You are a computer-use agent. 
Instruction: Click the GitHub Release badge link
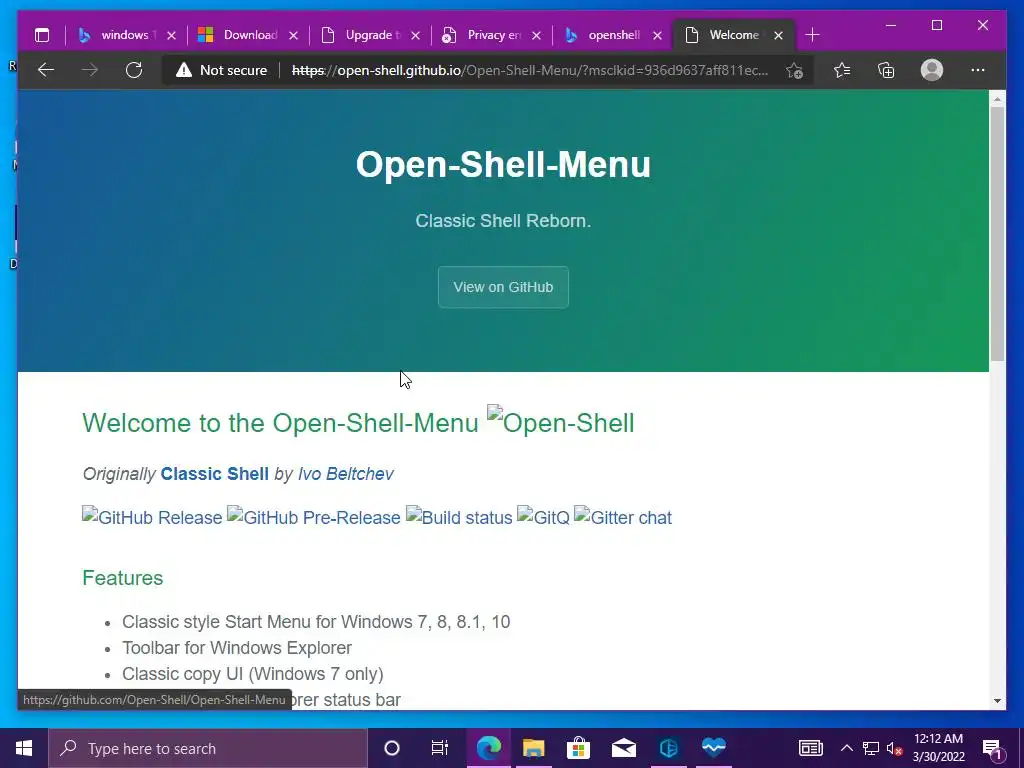coord(152,517)
